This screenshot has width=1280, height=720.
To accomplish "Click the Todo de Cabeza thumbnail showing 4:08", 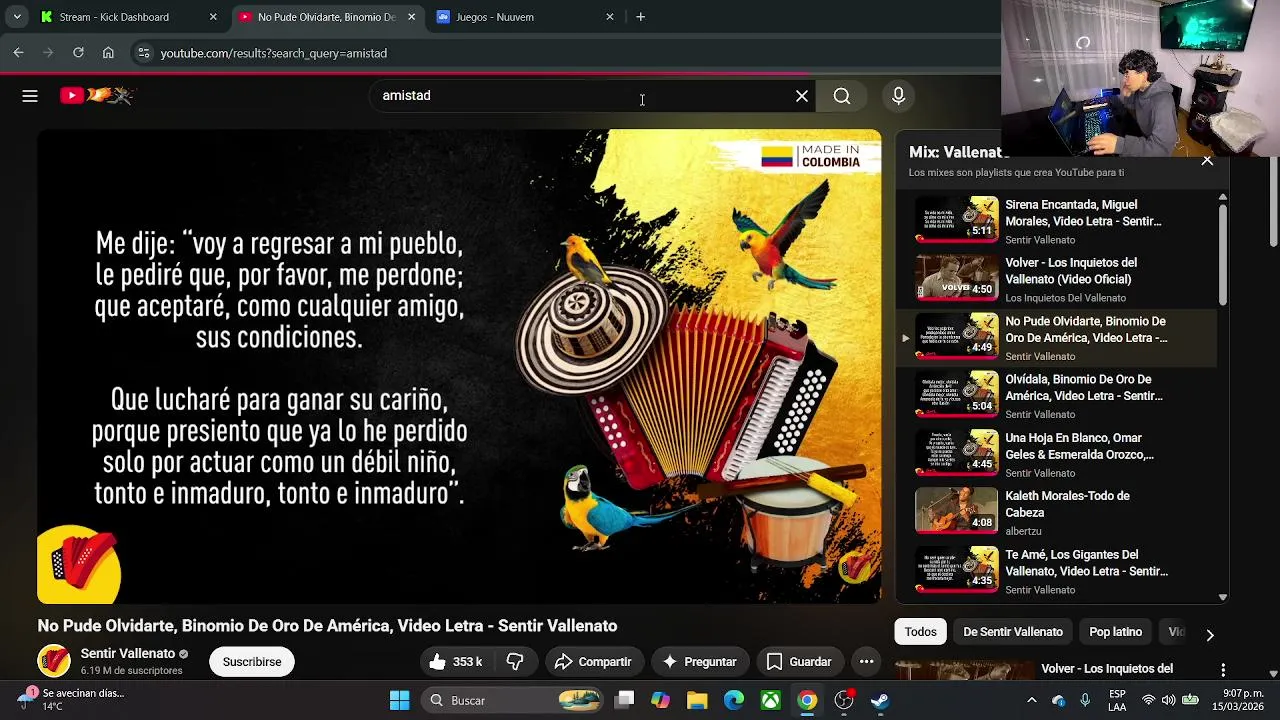I will [x=957, y=512].
